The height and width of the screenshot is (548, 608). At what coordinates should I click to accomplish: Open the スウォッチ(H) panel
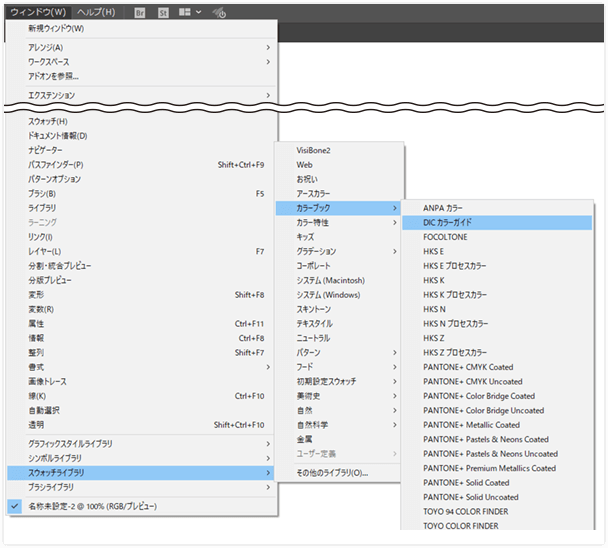coord(142,121)
